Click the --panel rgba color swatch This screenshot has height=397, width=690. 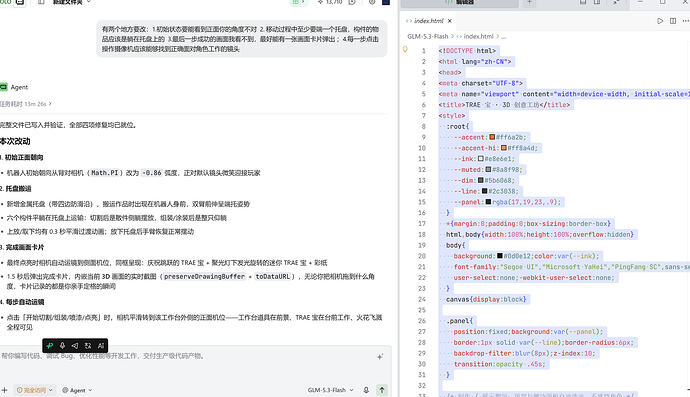488,202
